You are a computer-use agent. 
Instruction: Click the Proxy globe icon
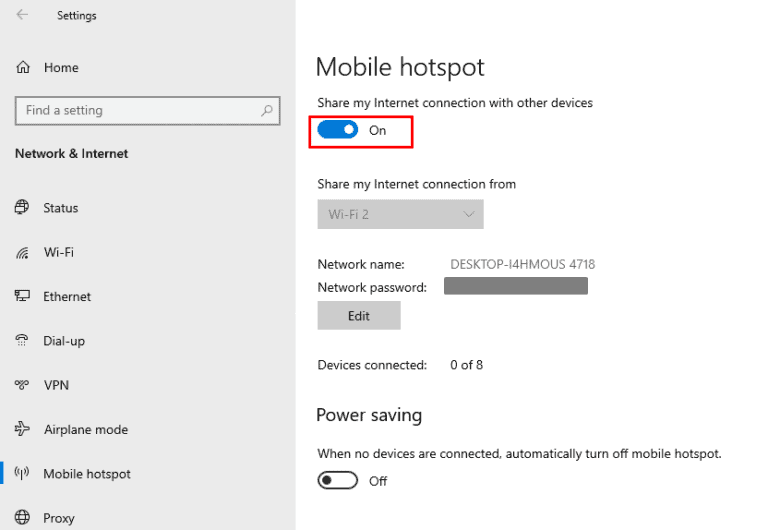(x=22, y=518)
